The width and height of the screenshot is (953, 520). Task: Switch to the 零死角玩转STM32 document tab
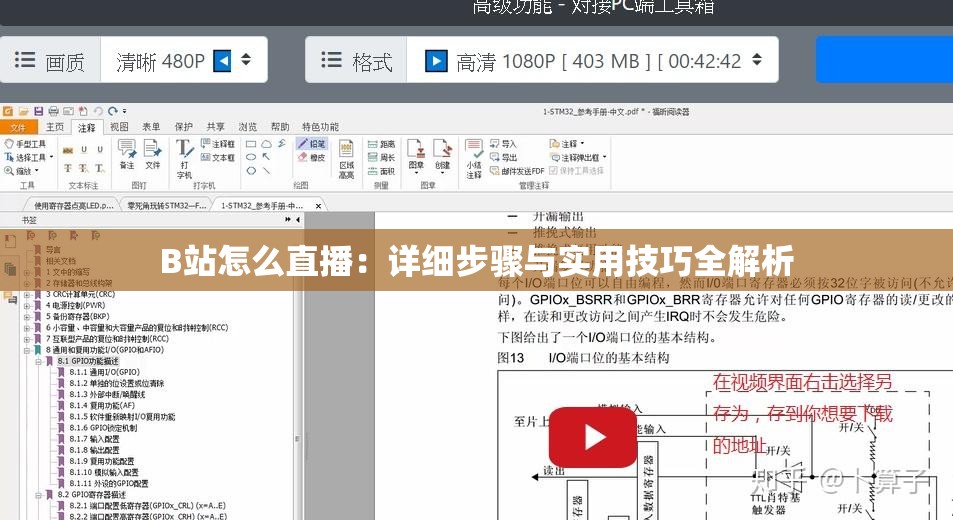pyautogui.click(x=167, y=206)
